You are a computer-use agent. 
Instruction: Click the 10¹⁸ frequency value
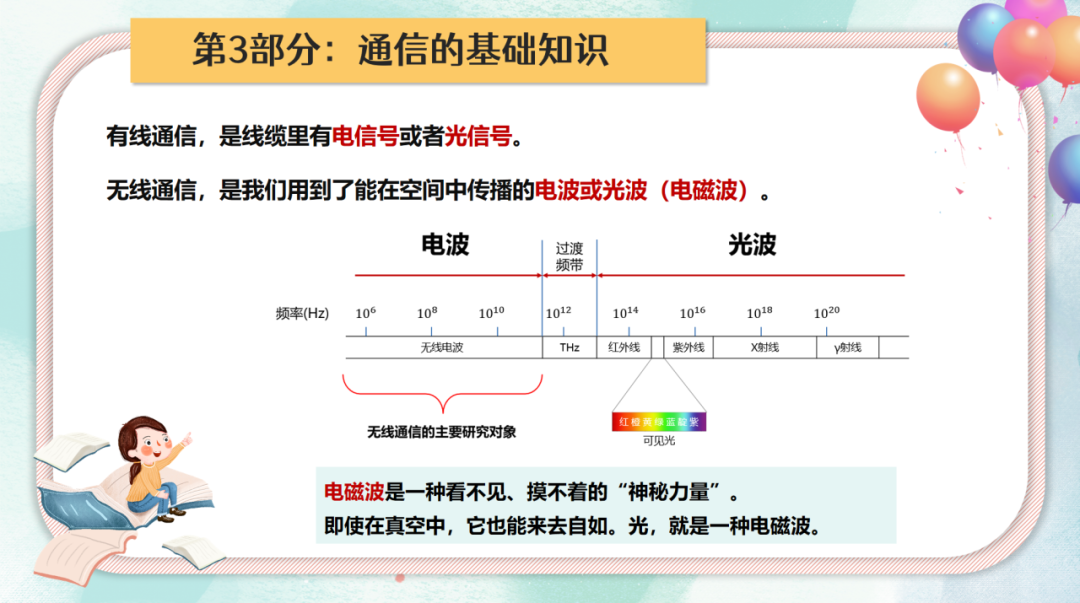tap(760, 313)
